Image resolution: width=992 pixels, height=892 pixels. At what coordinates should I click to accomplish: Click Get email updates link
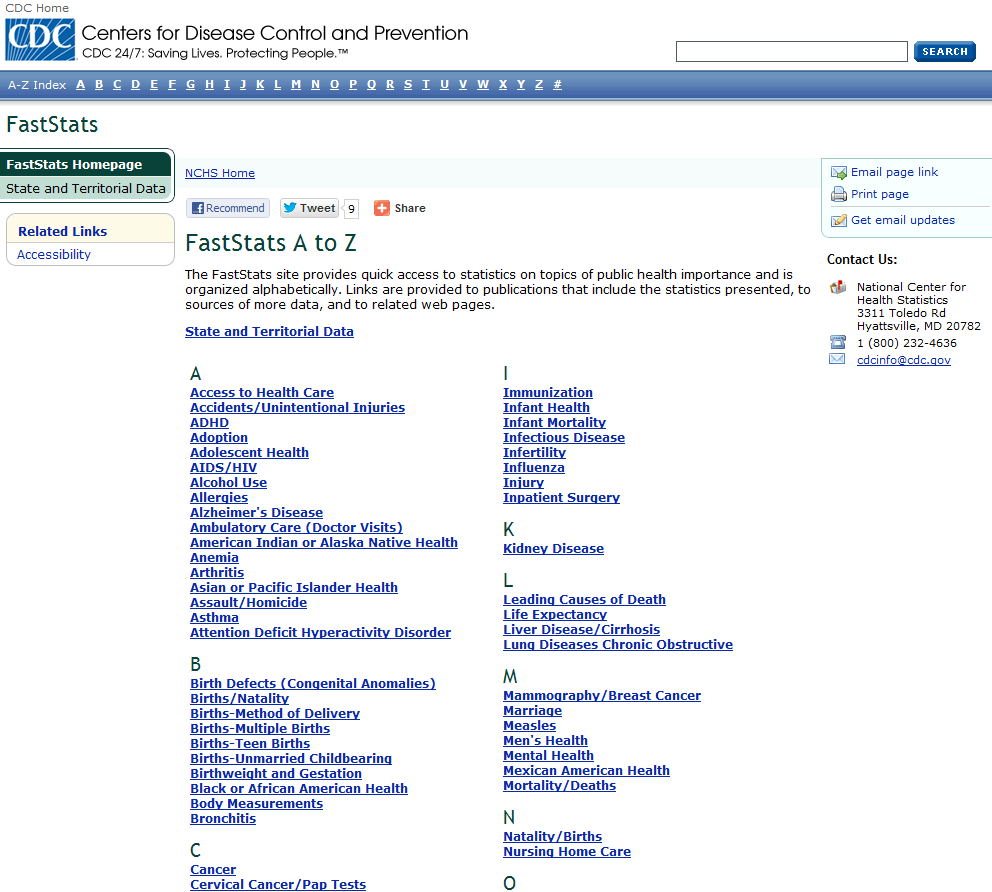point(903,220)
